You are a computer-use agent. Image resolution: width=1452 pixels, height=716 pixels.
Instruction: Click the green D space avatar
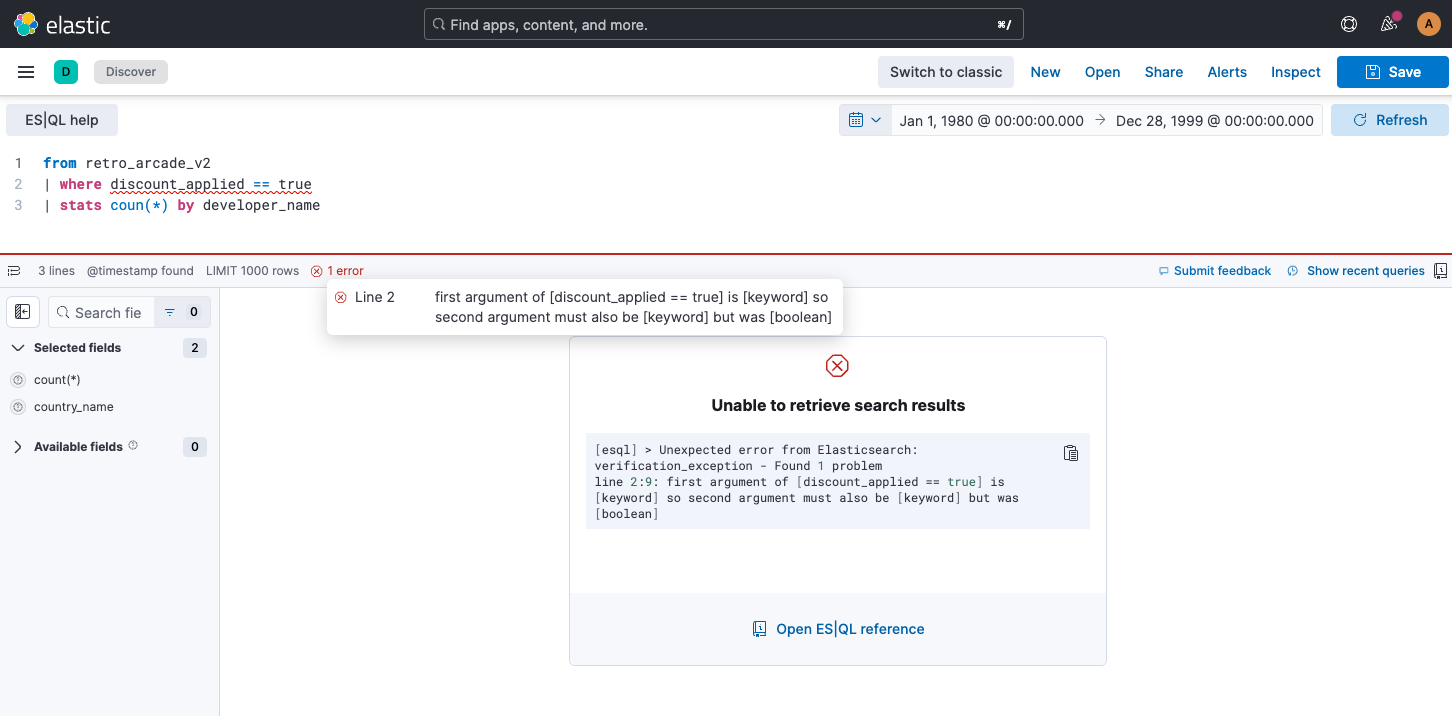(x=66, y=72)
